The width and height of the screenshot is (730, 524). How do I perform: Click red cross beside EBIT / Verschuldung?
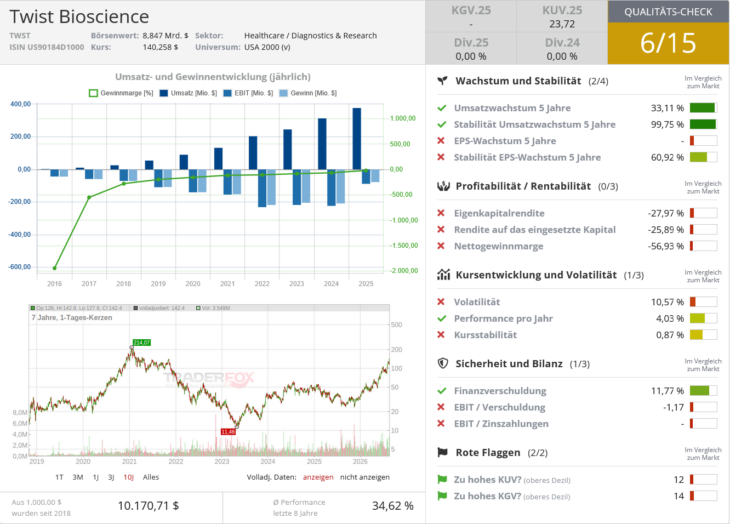click(441, 407)
